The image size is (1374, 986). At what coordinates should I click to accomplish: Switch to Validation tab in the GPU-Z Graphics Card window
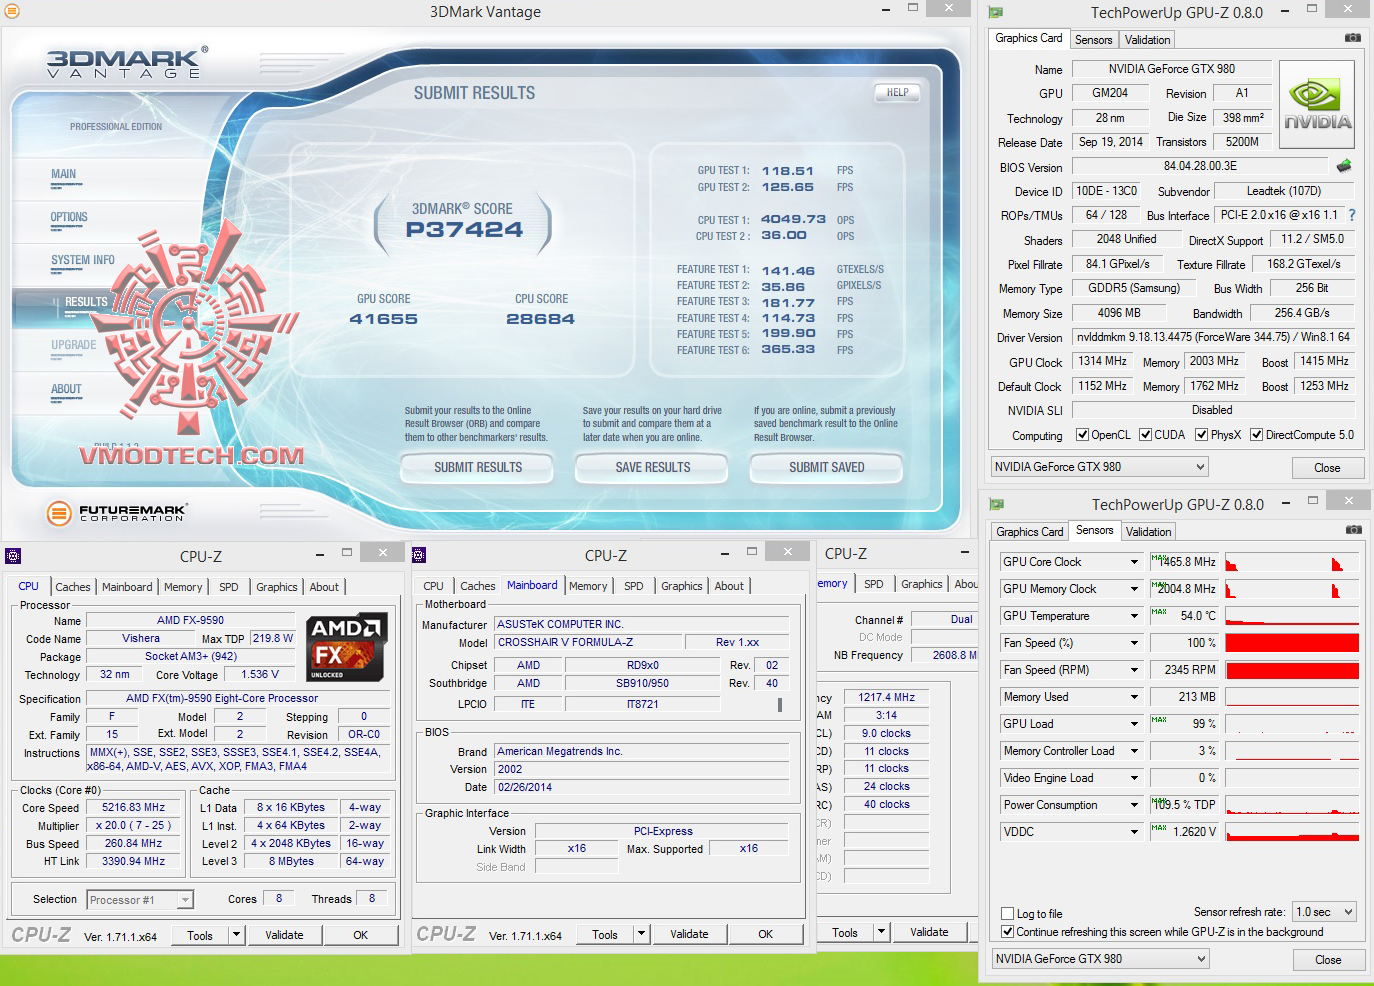point(1147,40)
